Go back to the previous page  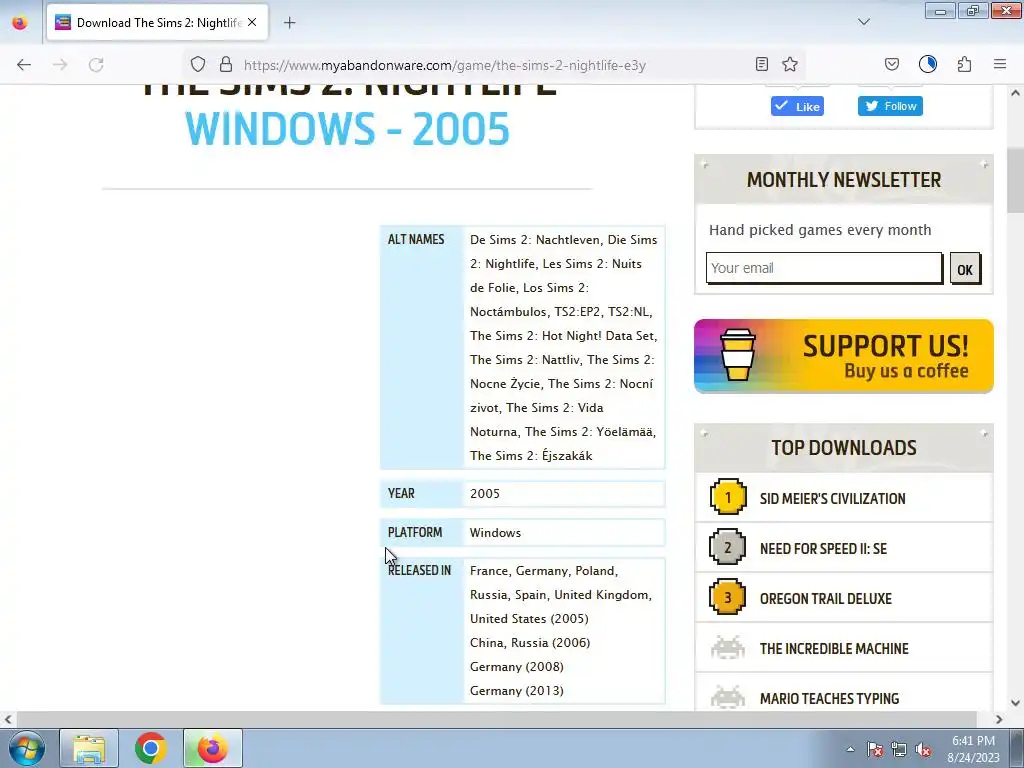click(24, 65)
